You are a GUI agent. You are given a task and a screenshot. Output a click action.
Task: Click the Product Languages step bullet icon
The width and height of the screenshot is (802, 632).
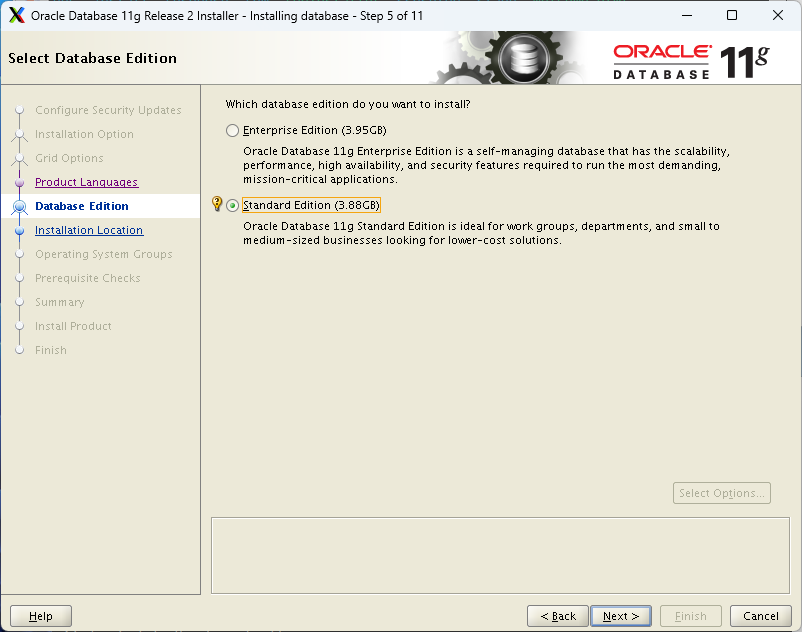[19, 182]
